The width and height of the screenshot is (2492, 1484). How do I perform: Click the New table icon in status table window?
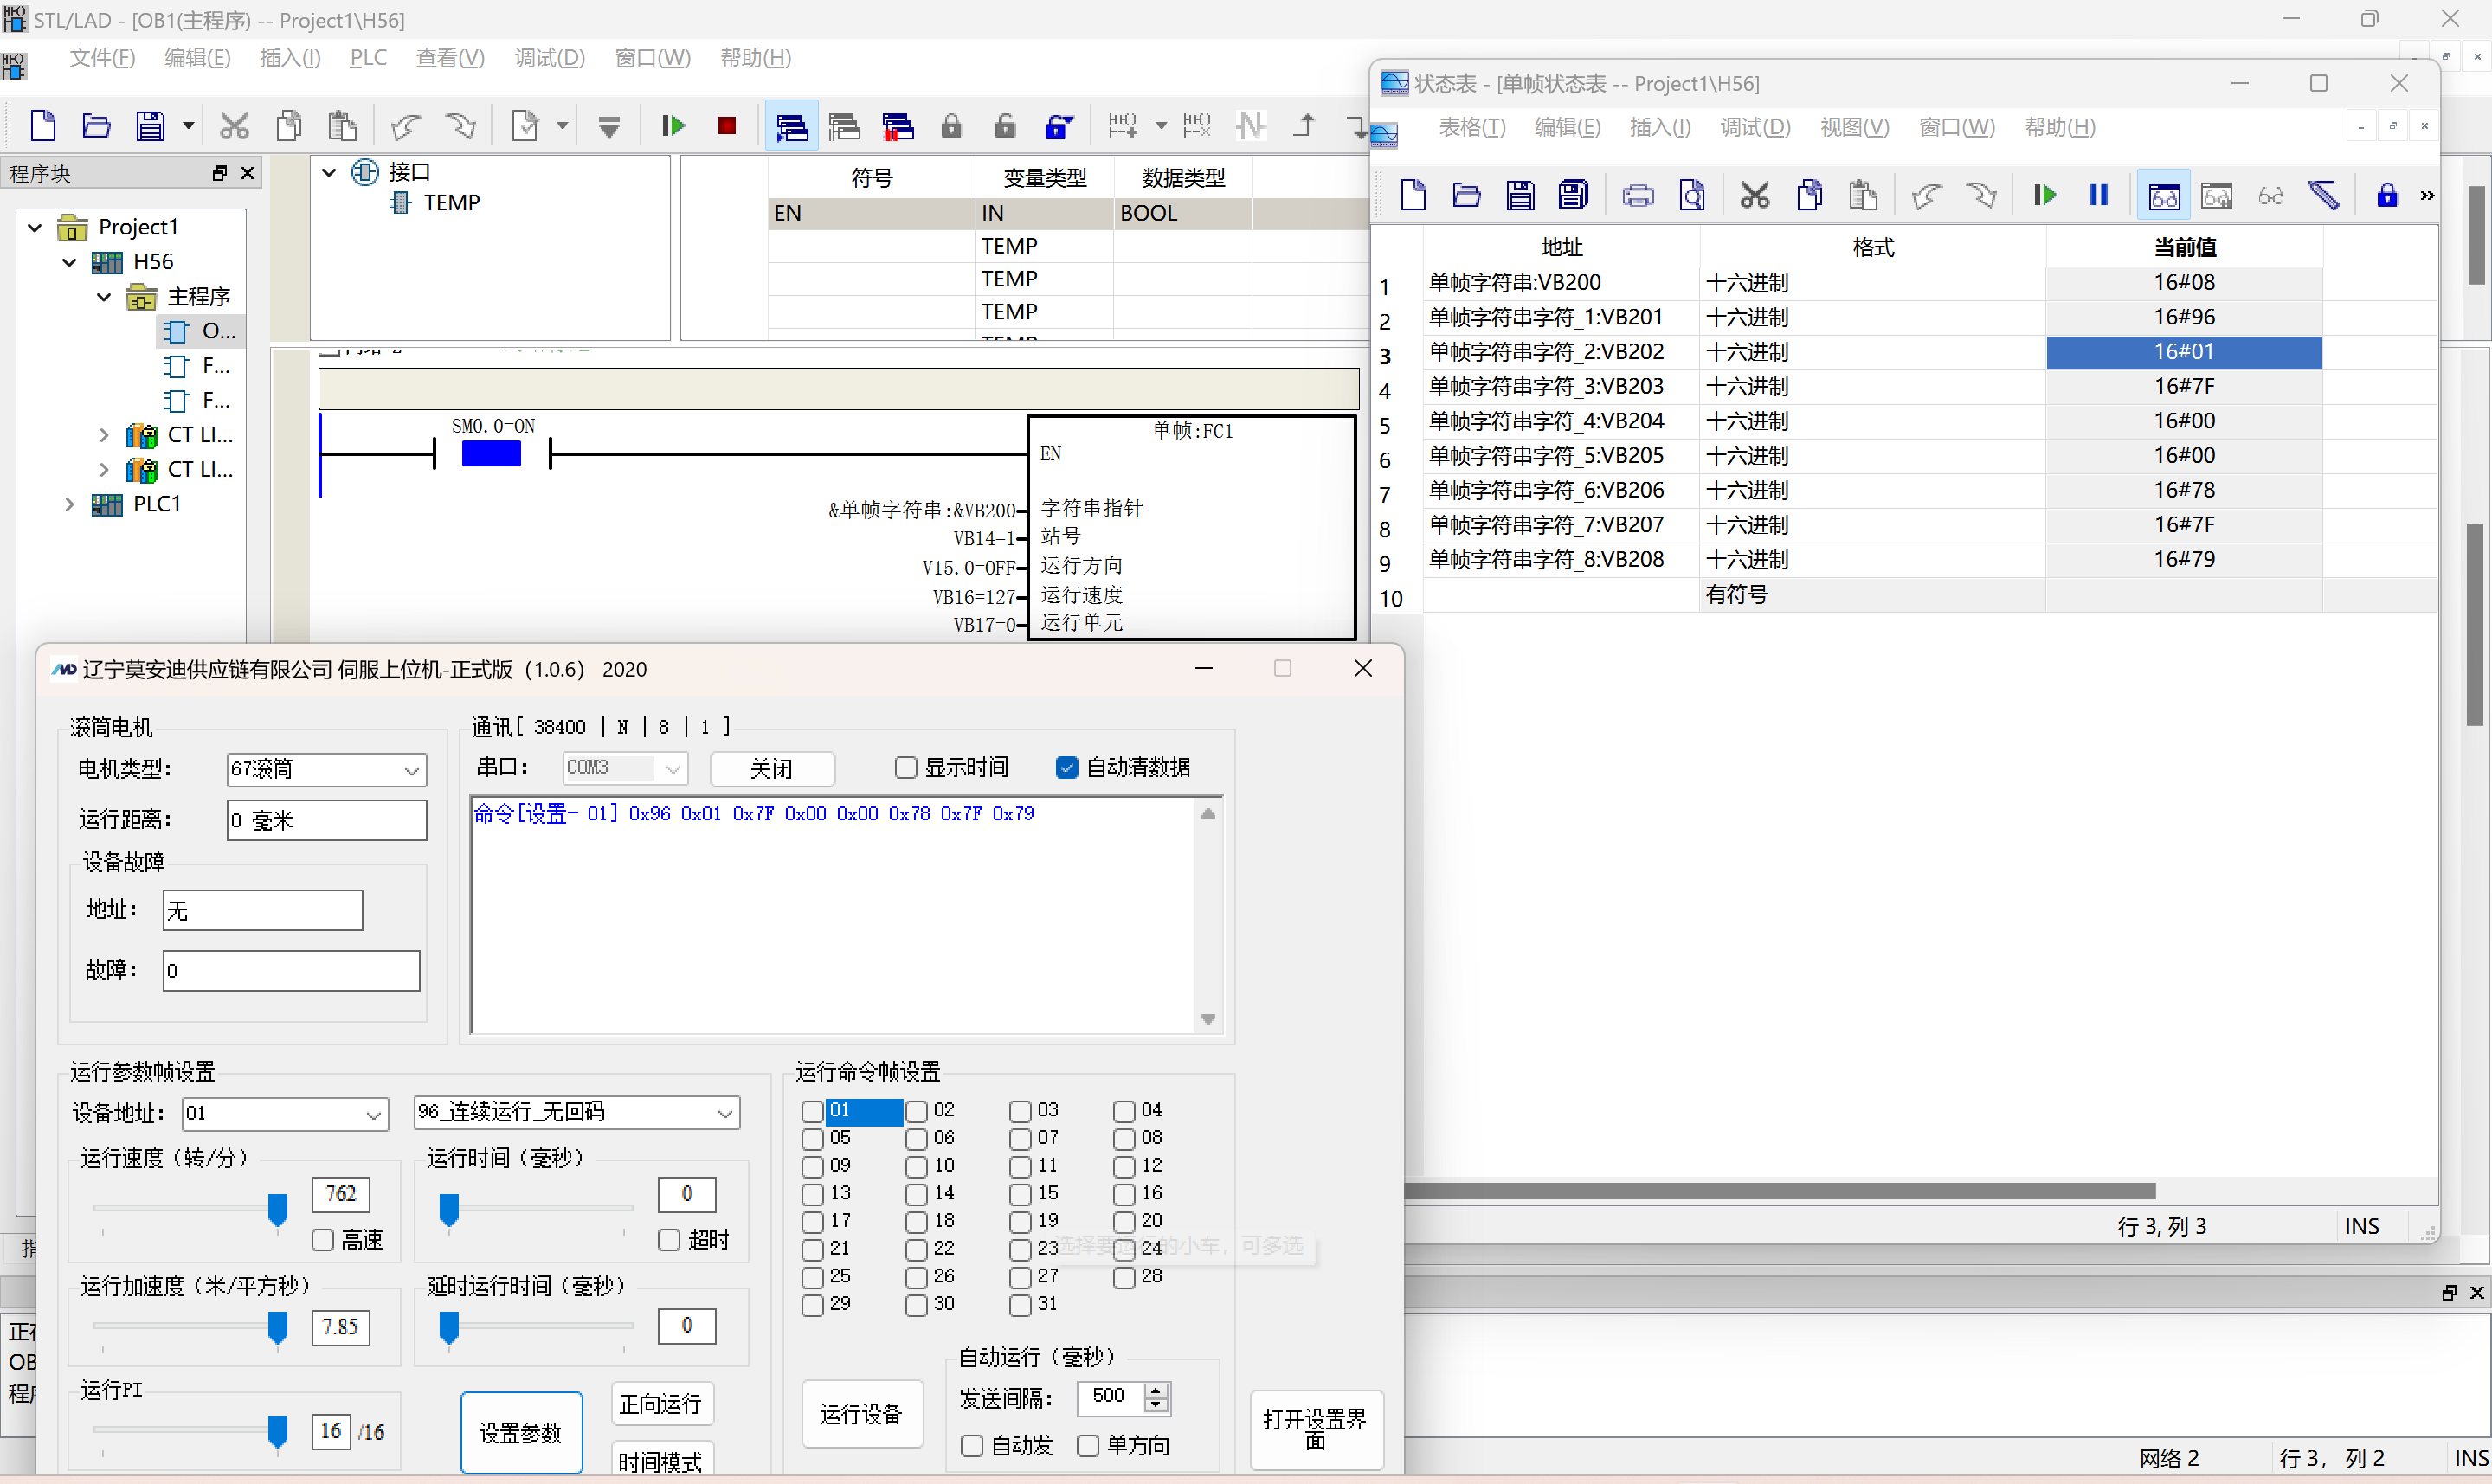coord(1413,195)
